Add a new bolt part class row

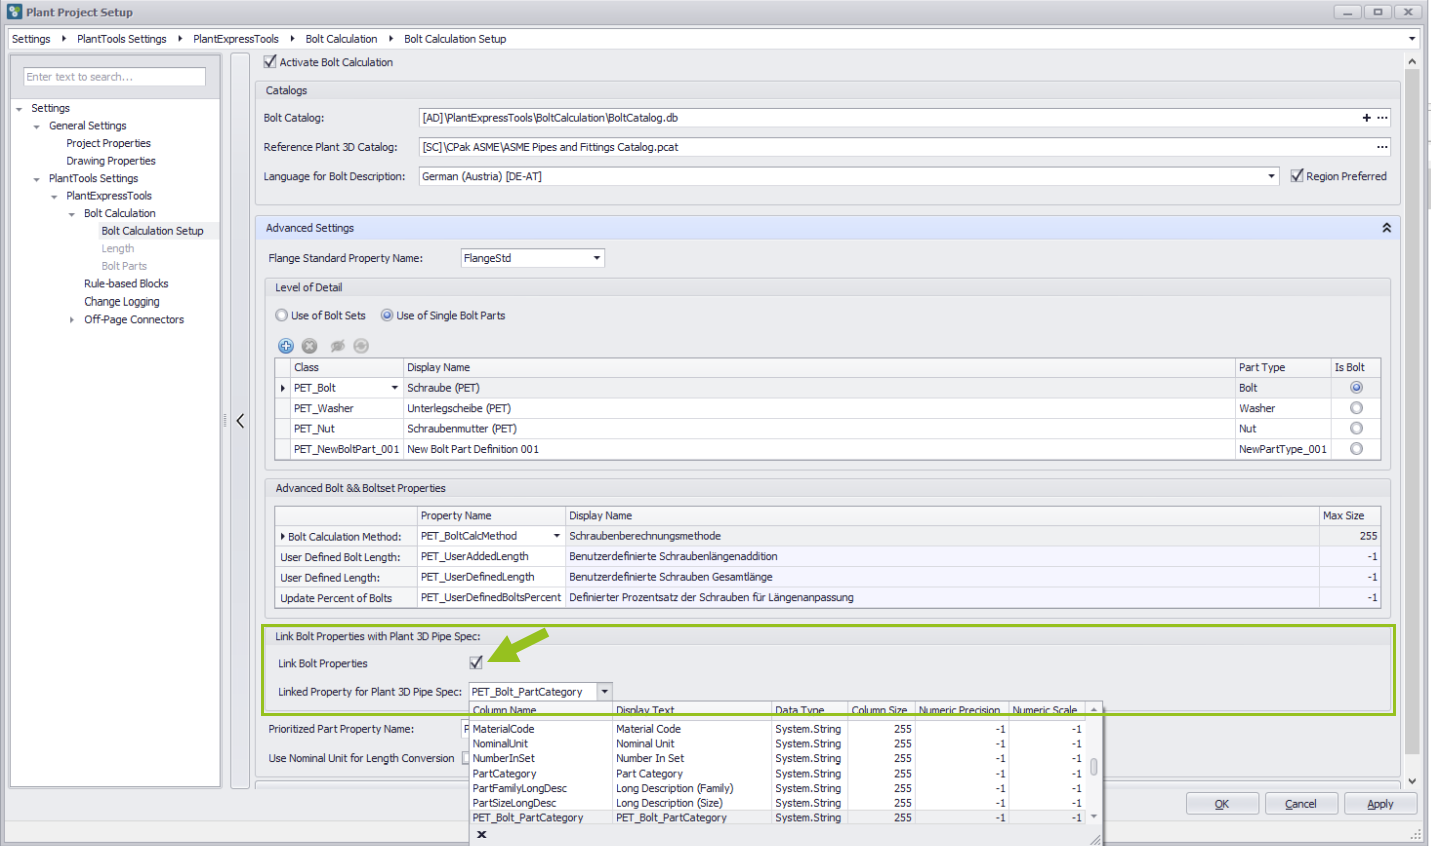coord(286,346)
